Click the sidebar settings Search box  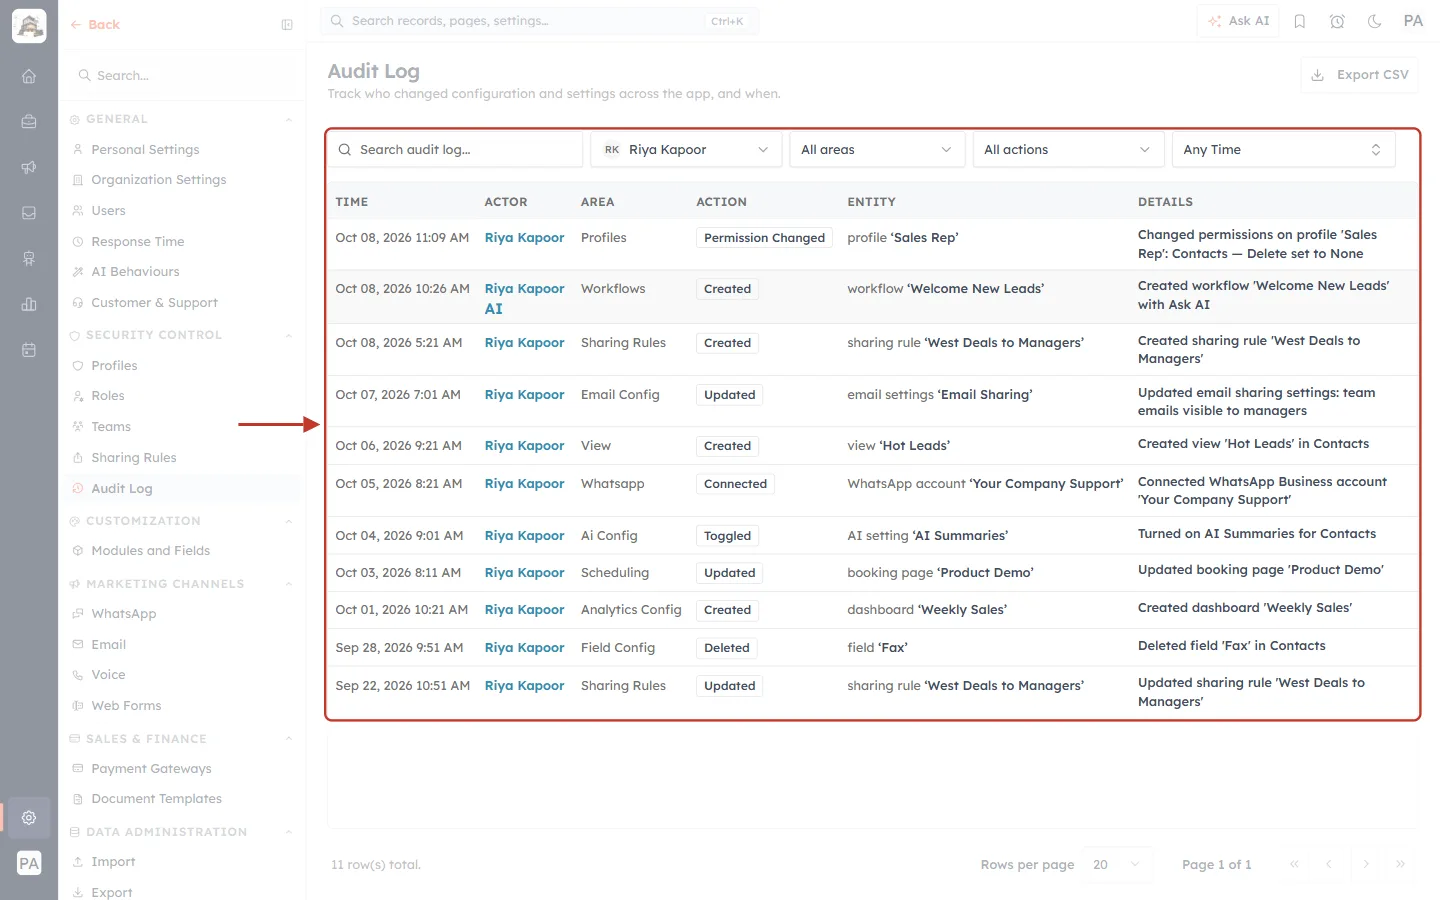pyautogui.click(x=183, y=76)
